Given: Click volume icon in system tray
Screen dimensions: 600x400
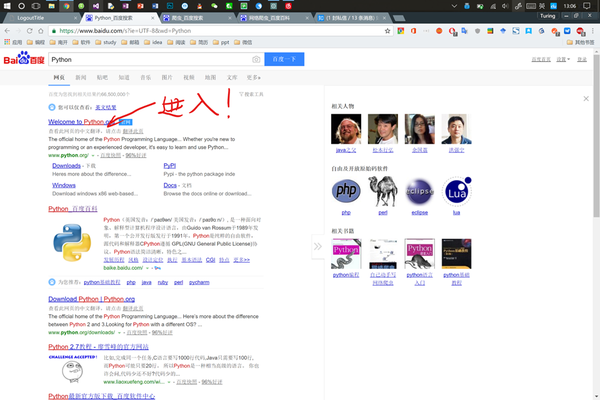Looking at the screenshot, I should 505,6.
